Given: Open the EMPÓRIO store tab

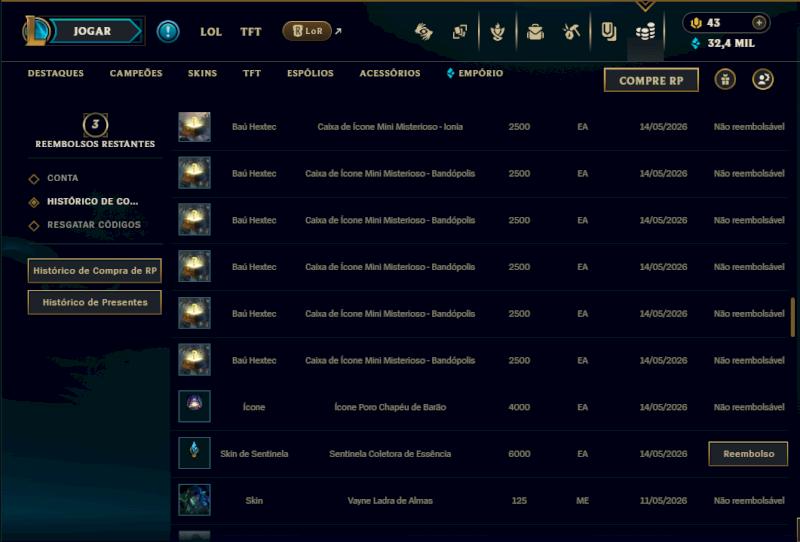Looking at the screenshot, I should point(474,73).
